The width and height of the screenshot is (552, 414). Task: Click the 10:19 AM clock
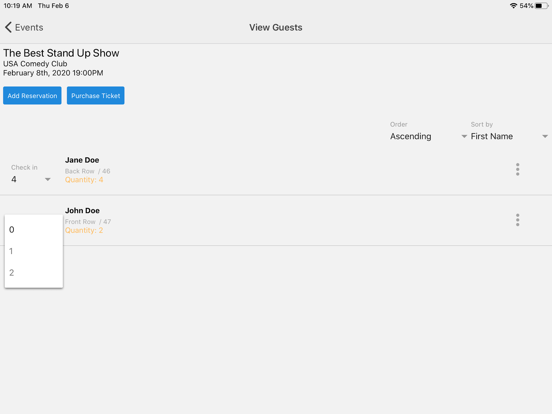(x=18, y=6)
